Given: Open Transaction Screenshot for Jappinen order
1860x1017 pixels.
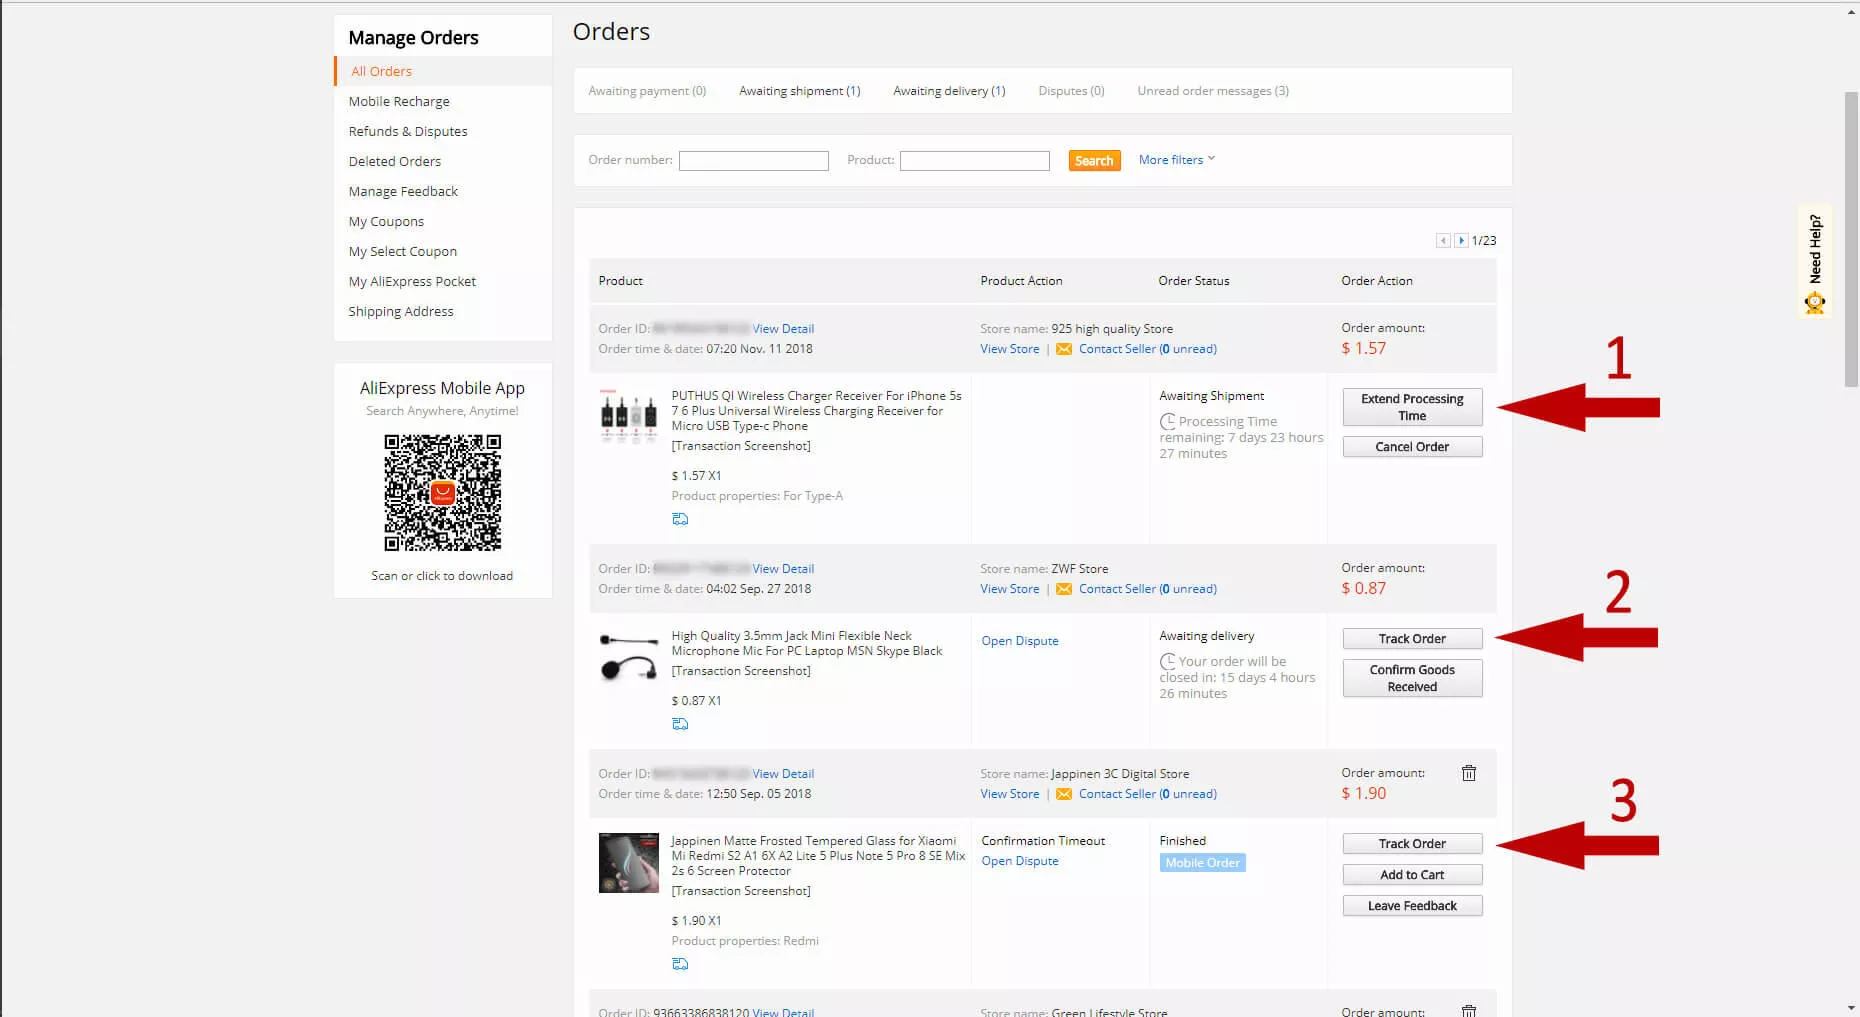Looking at the screenshot, I should tap(741, 891).
